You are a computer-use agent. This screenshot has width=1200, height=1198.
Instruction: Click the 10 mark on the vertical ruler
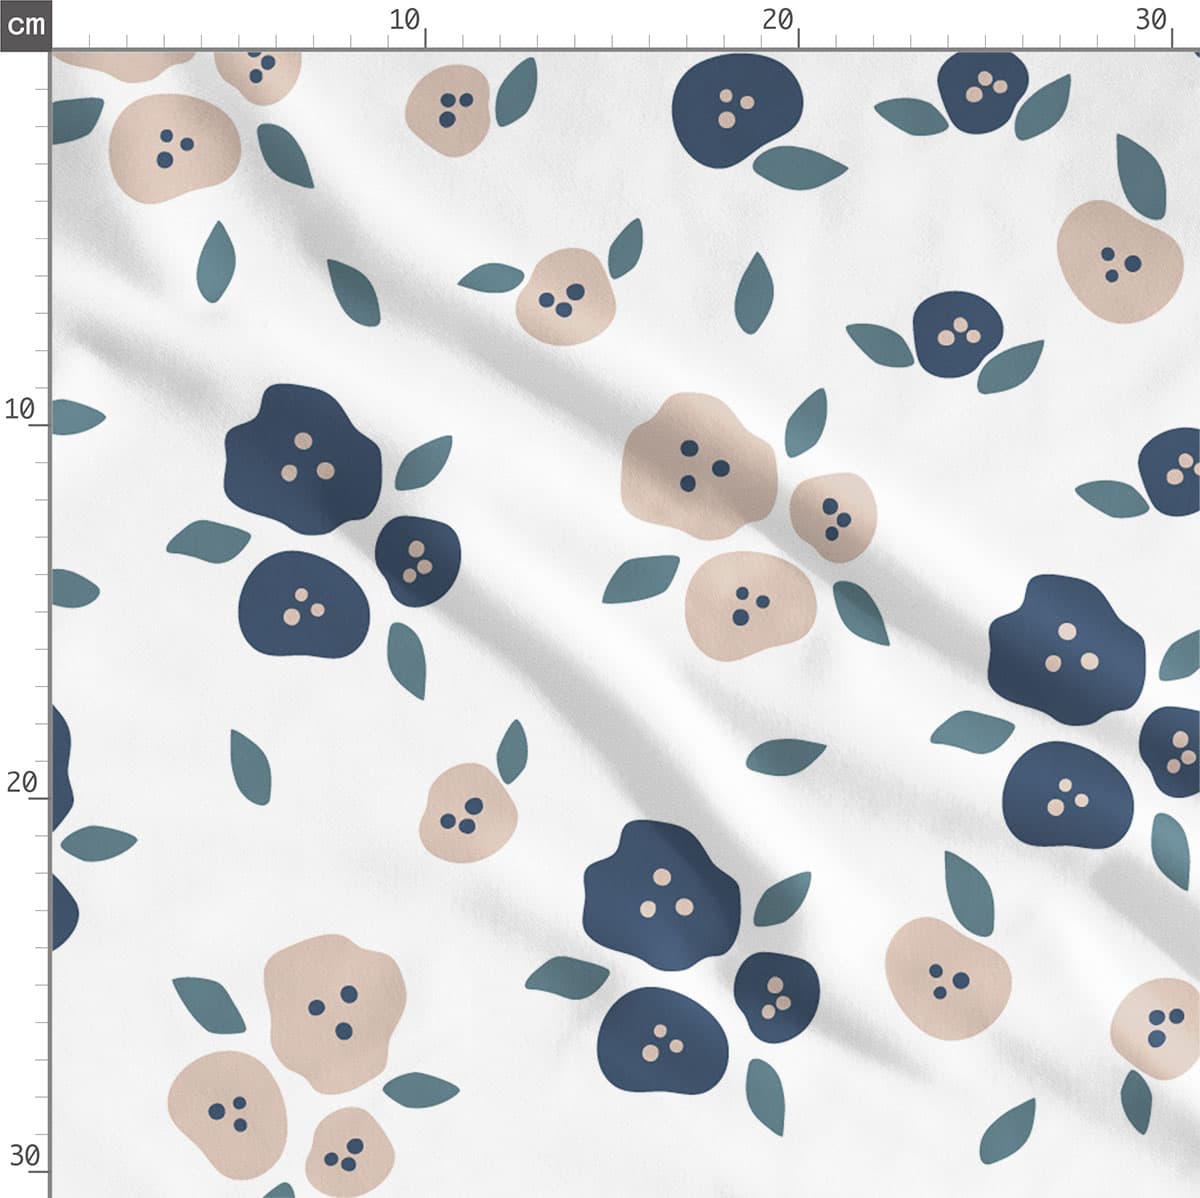point(21,410)
